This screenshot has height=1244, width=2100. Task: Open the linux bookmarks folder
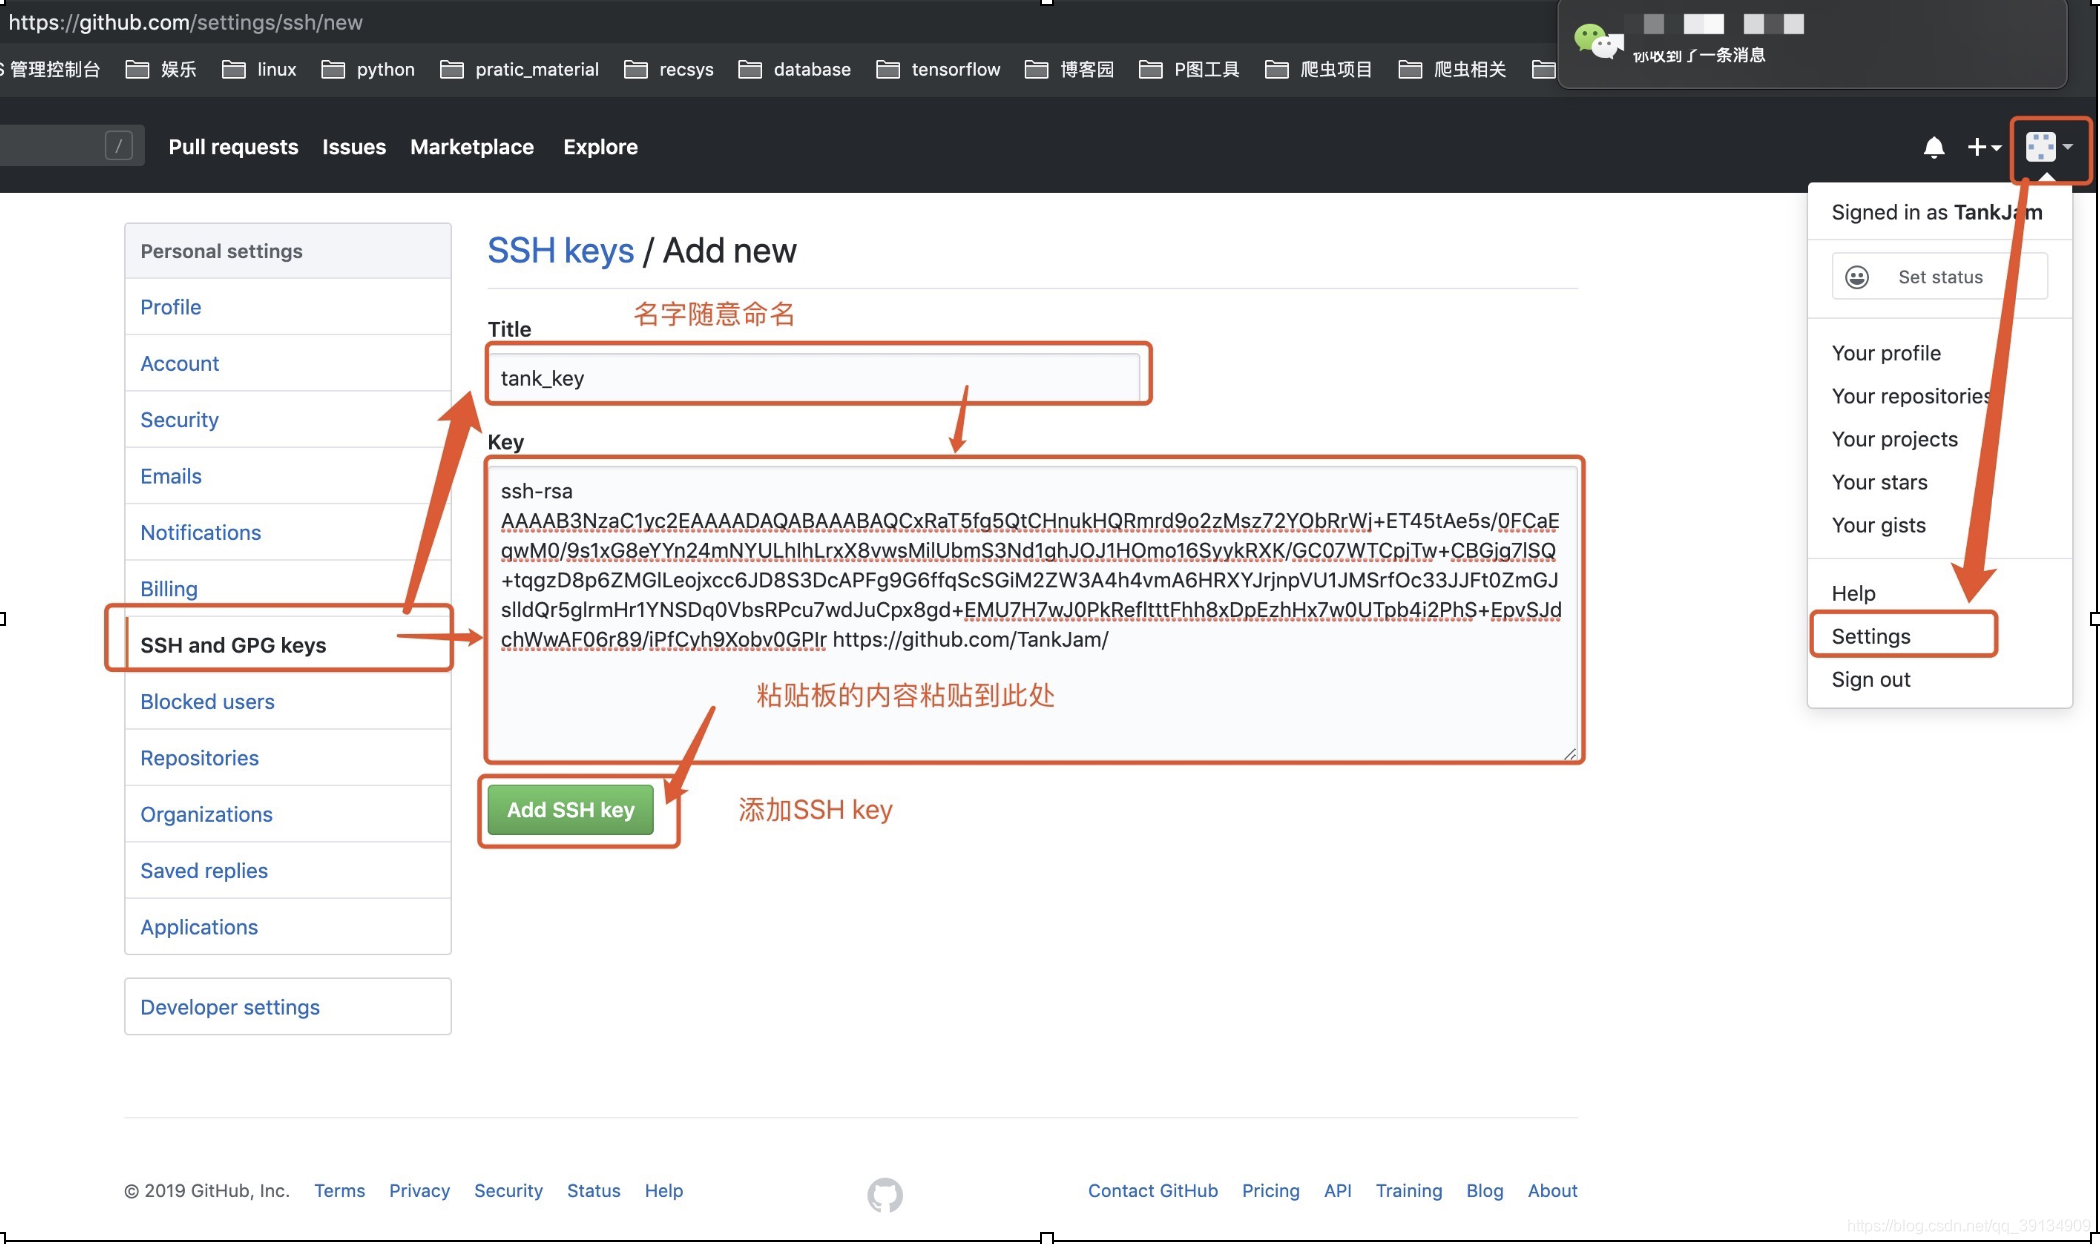(259, 69)
